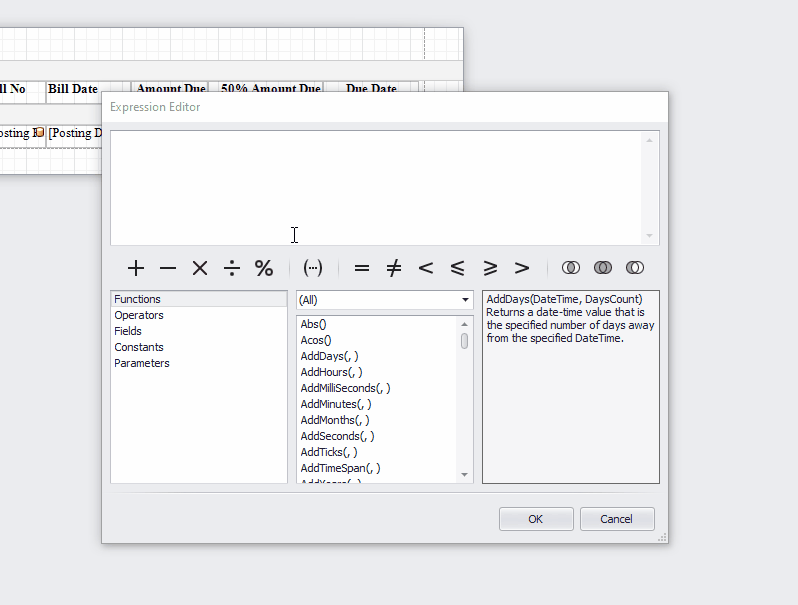The height and width of the screenshot is (605, 798).
Task: Insert the logical NOT operator icon
Action: tap(635, 268)
